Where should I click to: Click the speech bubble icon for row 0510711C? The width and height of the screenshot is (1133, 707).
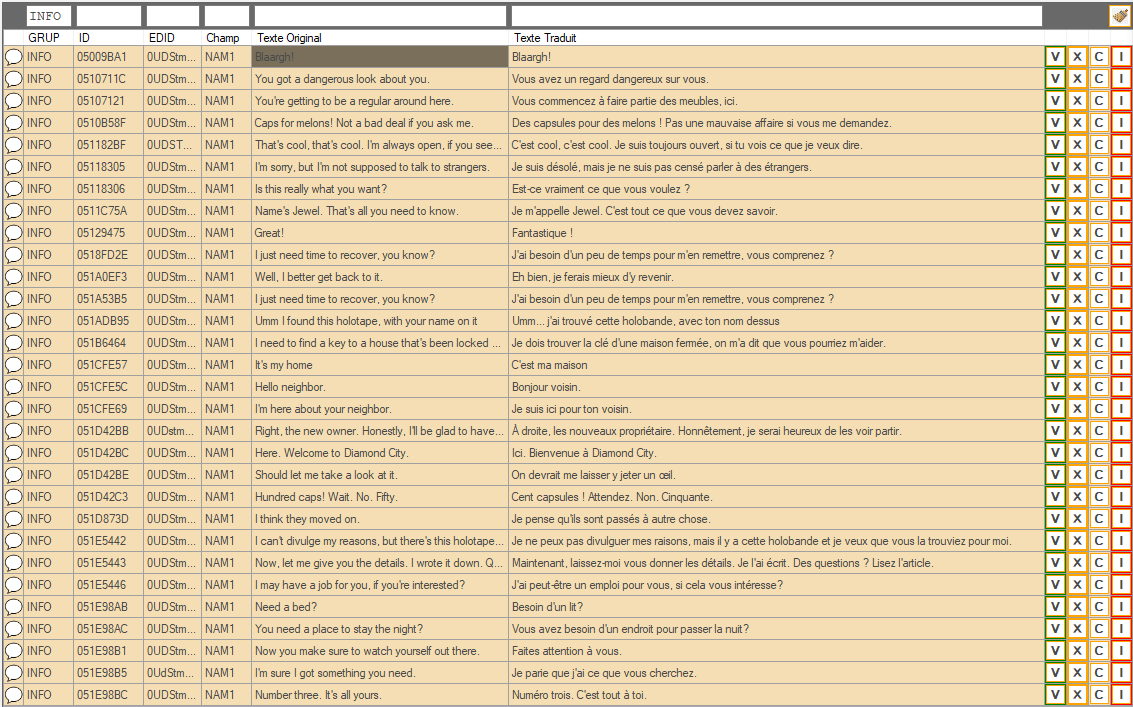(x=14, y=79)
